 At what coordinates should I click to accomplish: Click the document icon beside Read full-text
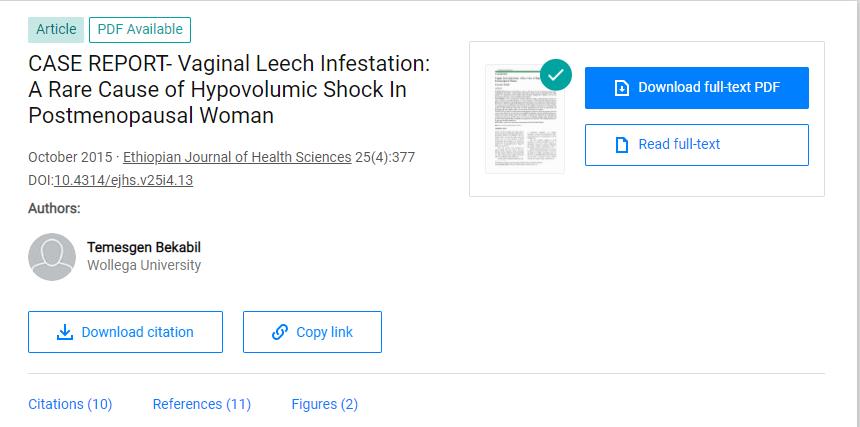pos(621,145)
